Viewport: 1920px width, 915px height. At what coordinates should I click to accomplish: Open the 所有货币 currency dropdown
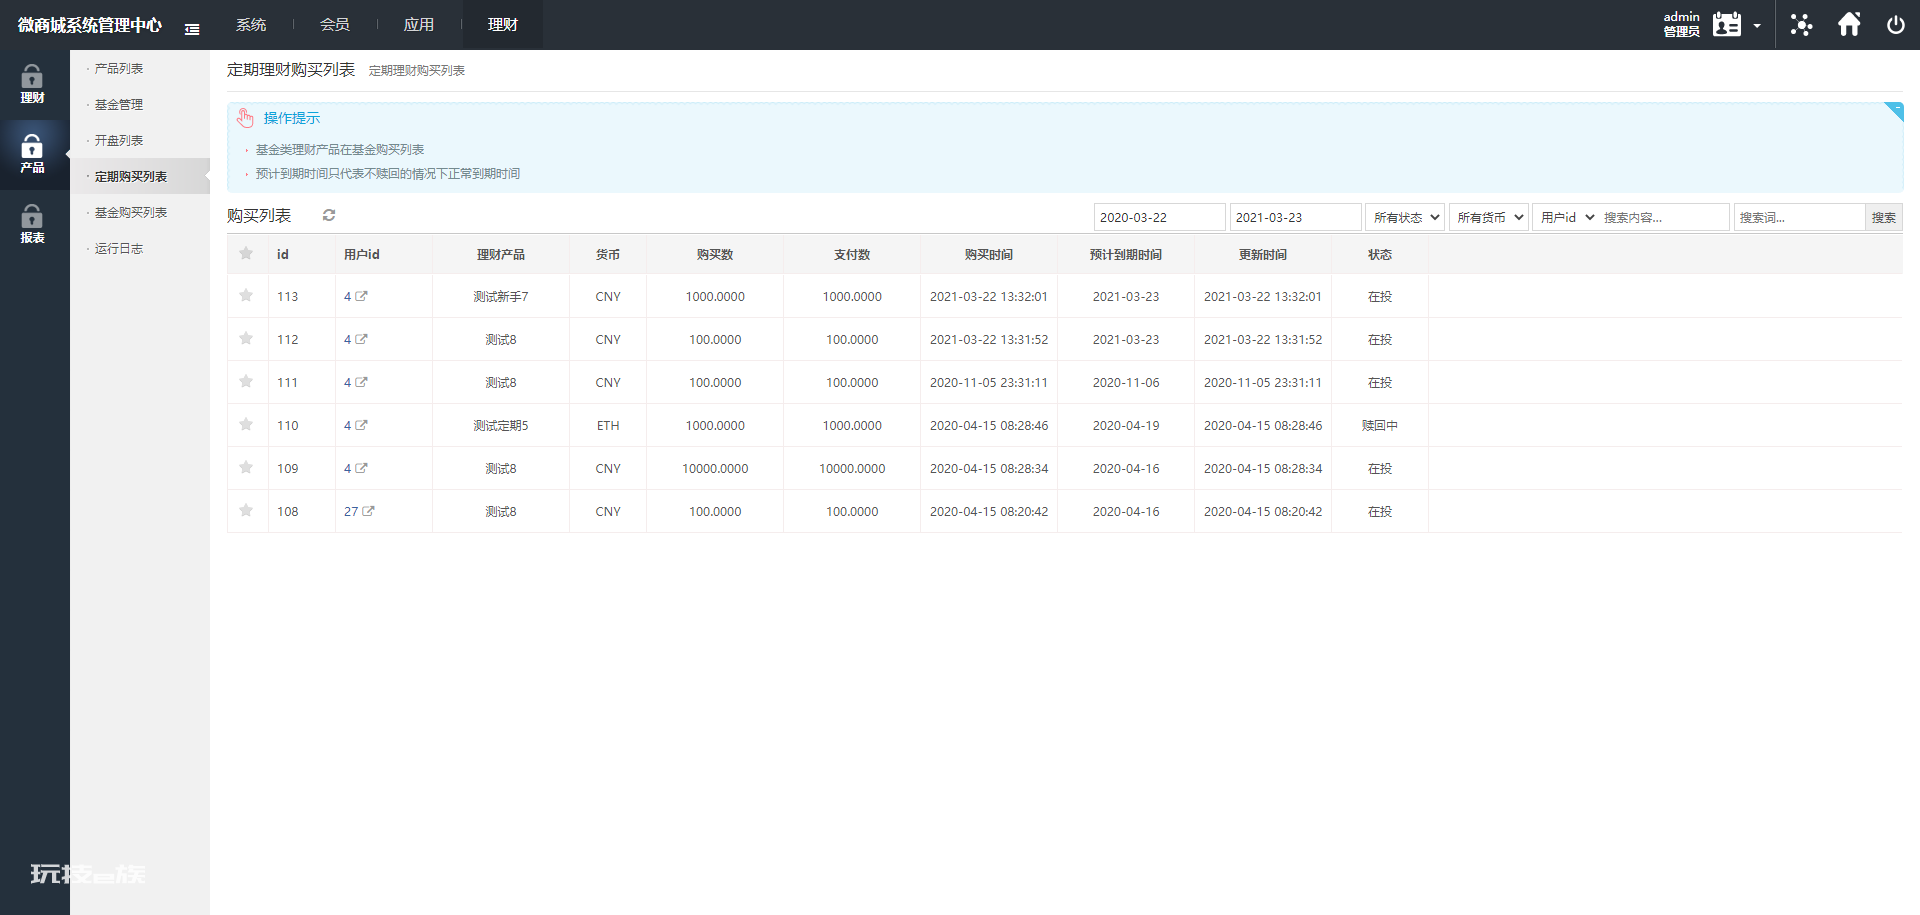pyautogui.click(x=1489, y=217)
